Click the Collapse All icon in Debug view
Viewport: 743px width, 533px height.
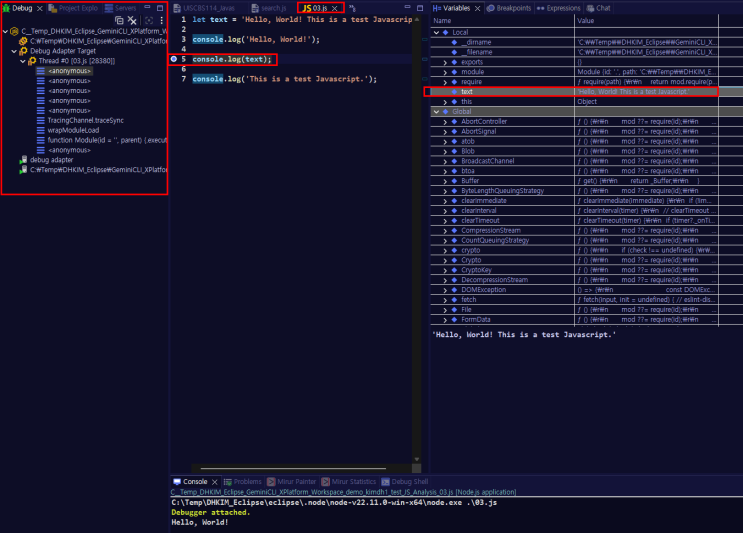(119, 20)
